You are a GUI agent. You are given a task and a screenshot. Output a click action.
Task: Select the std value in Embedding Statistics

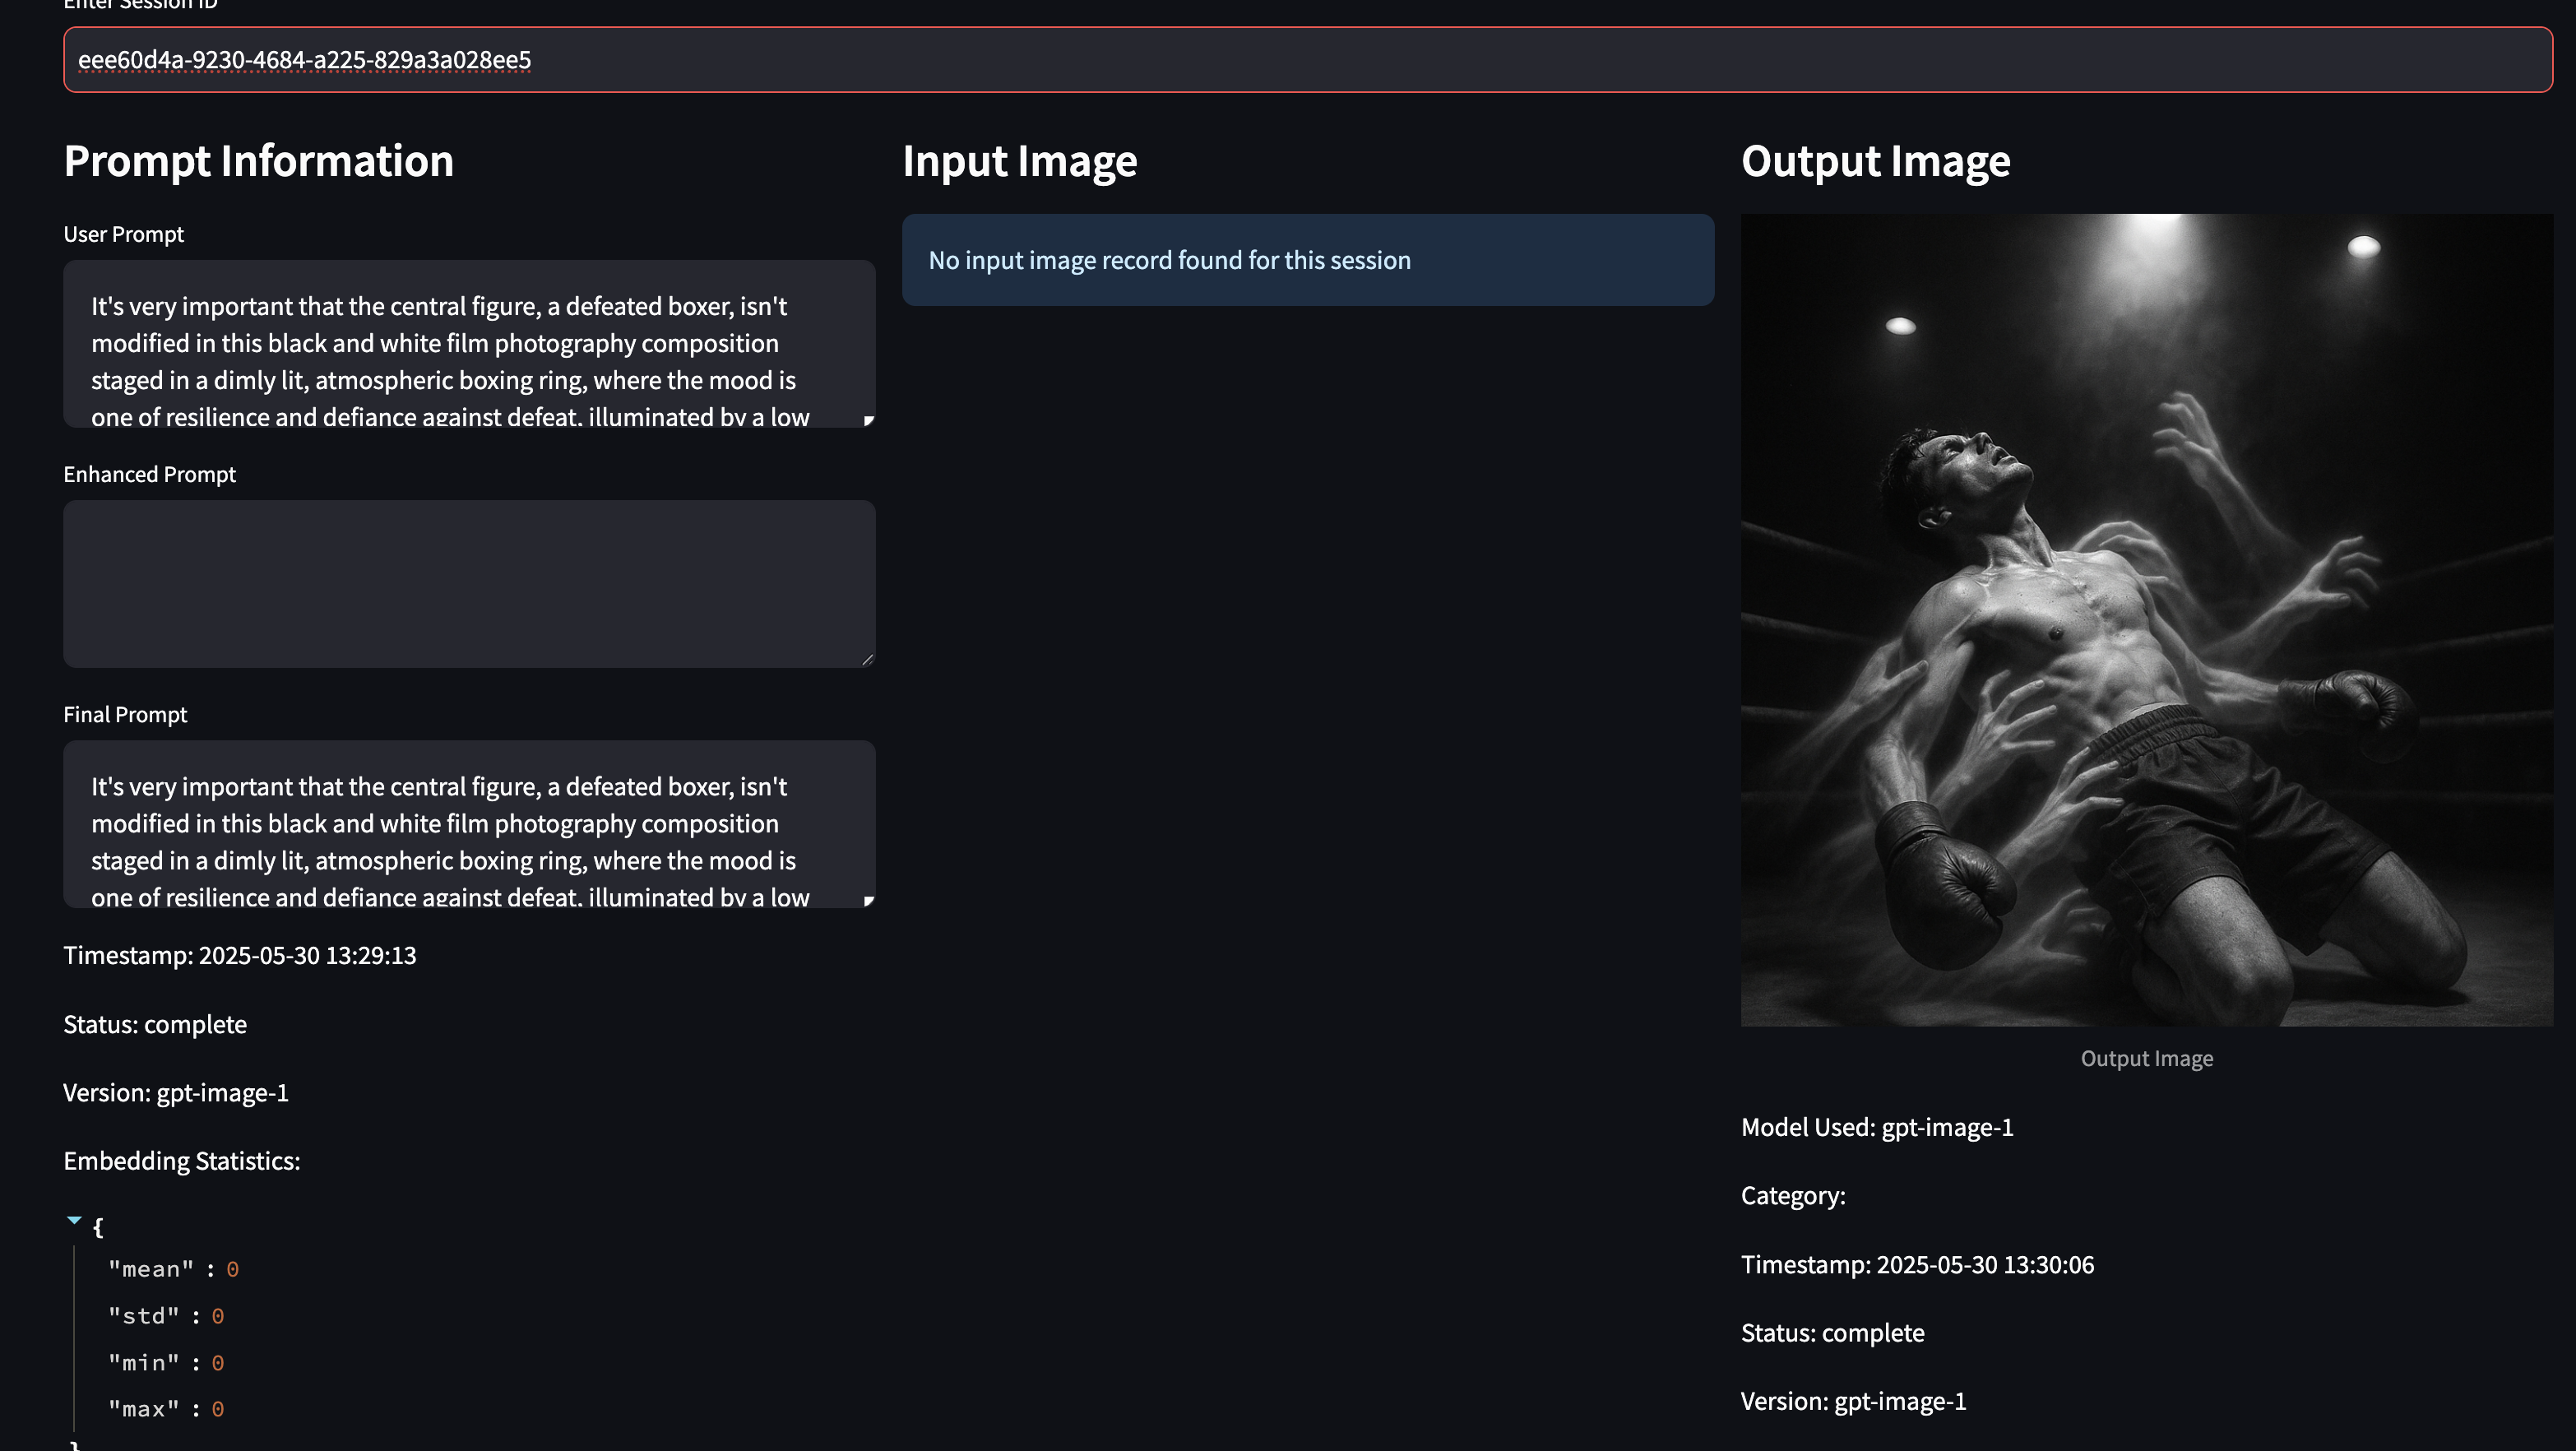pyautogui.click(x=218, y=1315)
